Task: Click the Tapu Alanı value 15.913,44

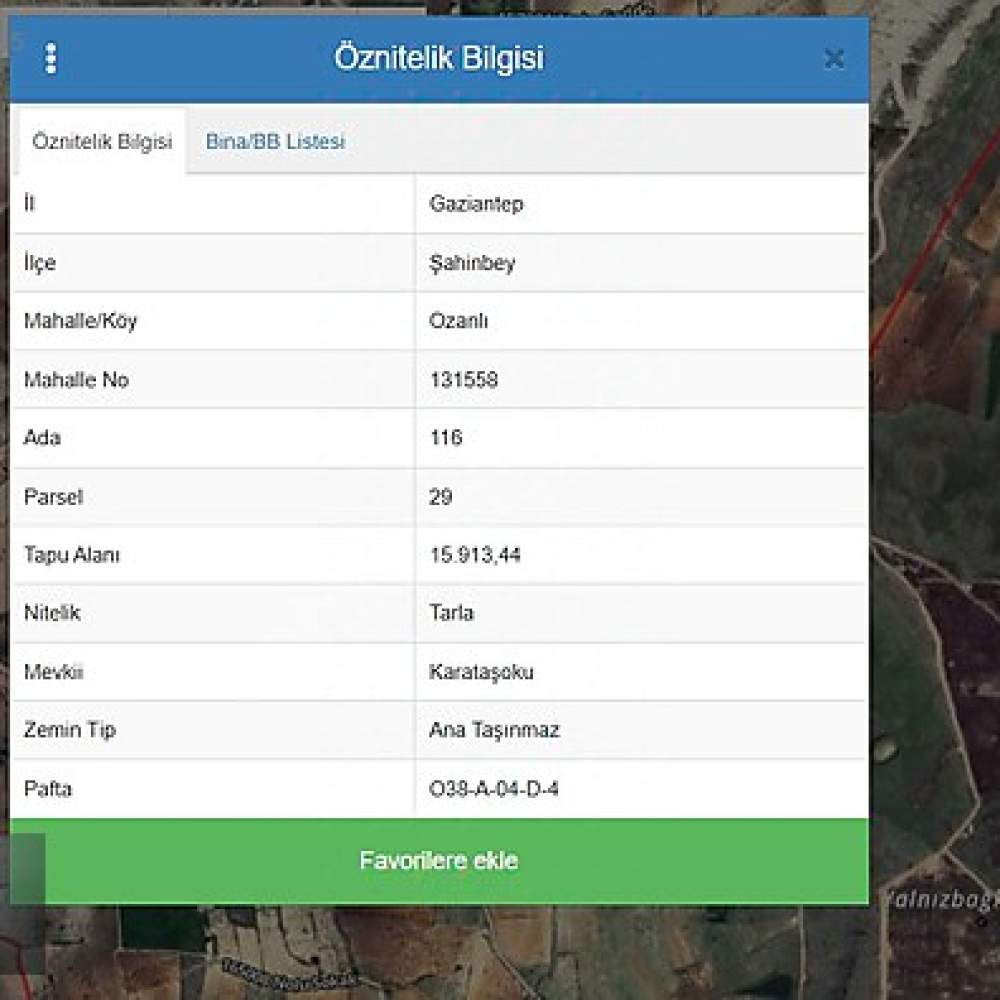Action: (x=475, y=555)
